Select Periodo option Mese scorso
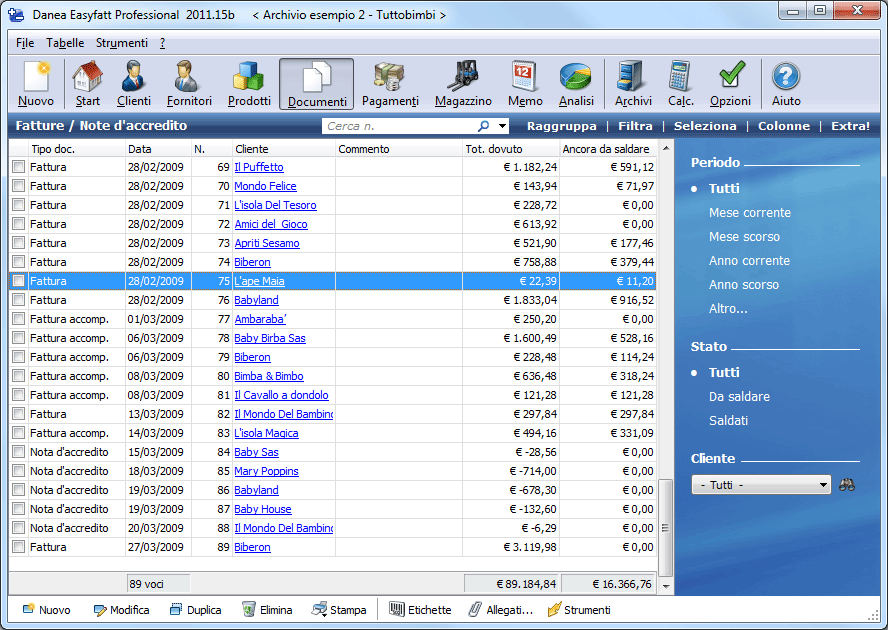 click(744, 237)
